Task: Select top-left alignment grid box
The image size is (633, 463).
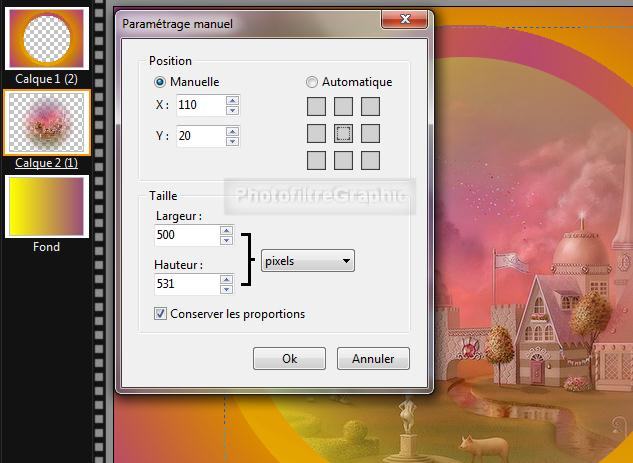Action: (x=316, y=106)
